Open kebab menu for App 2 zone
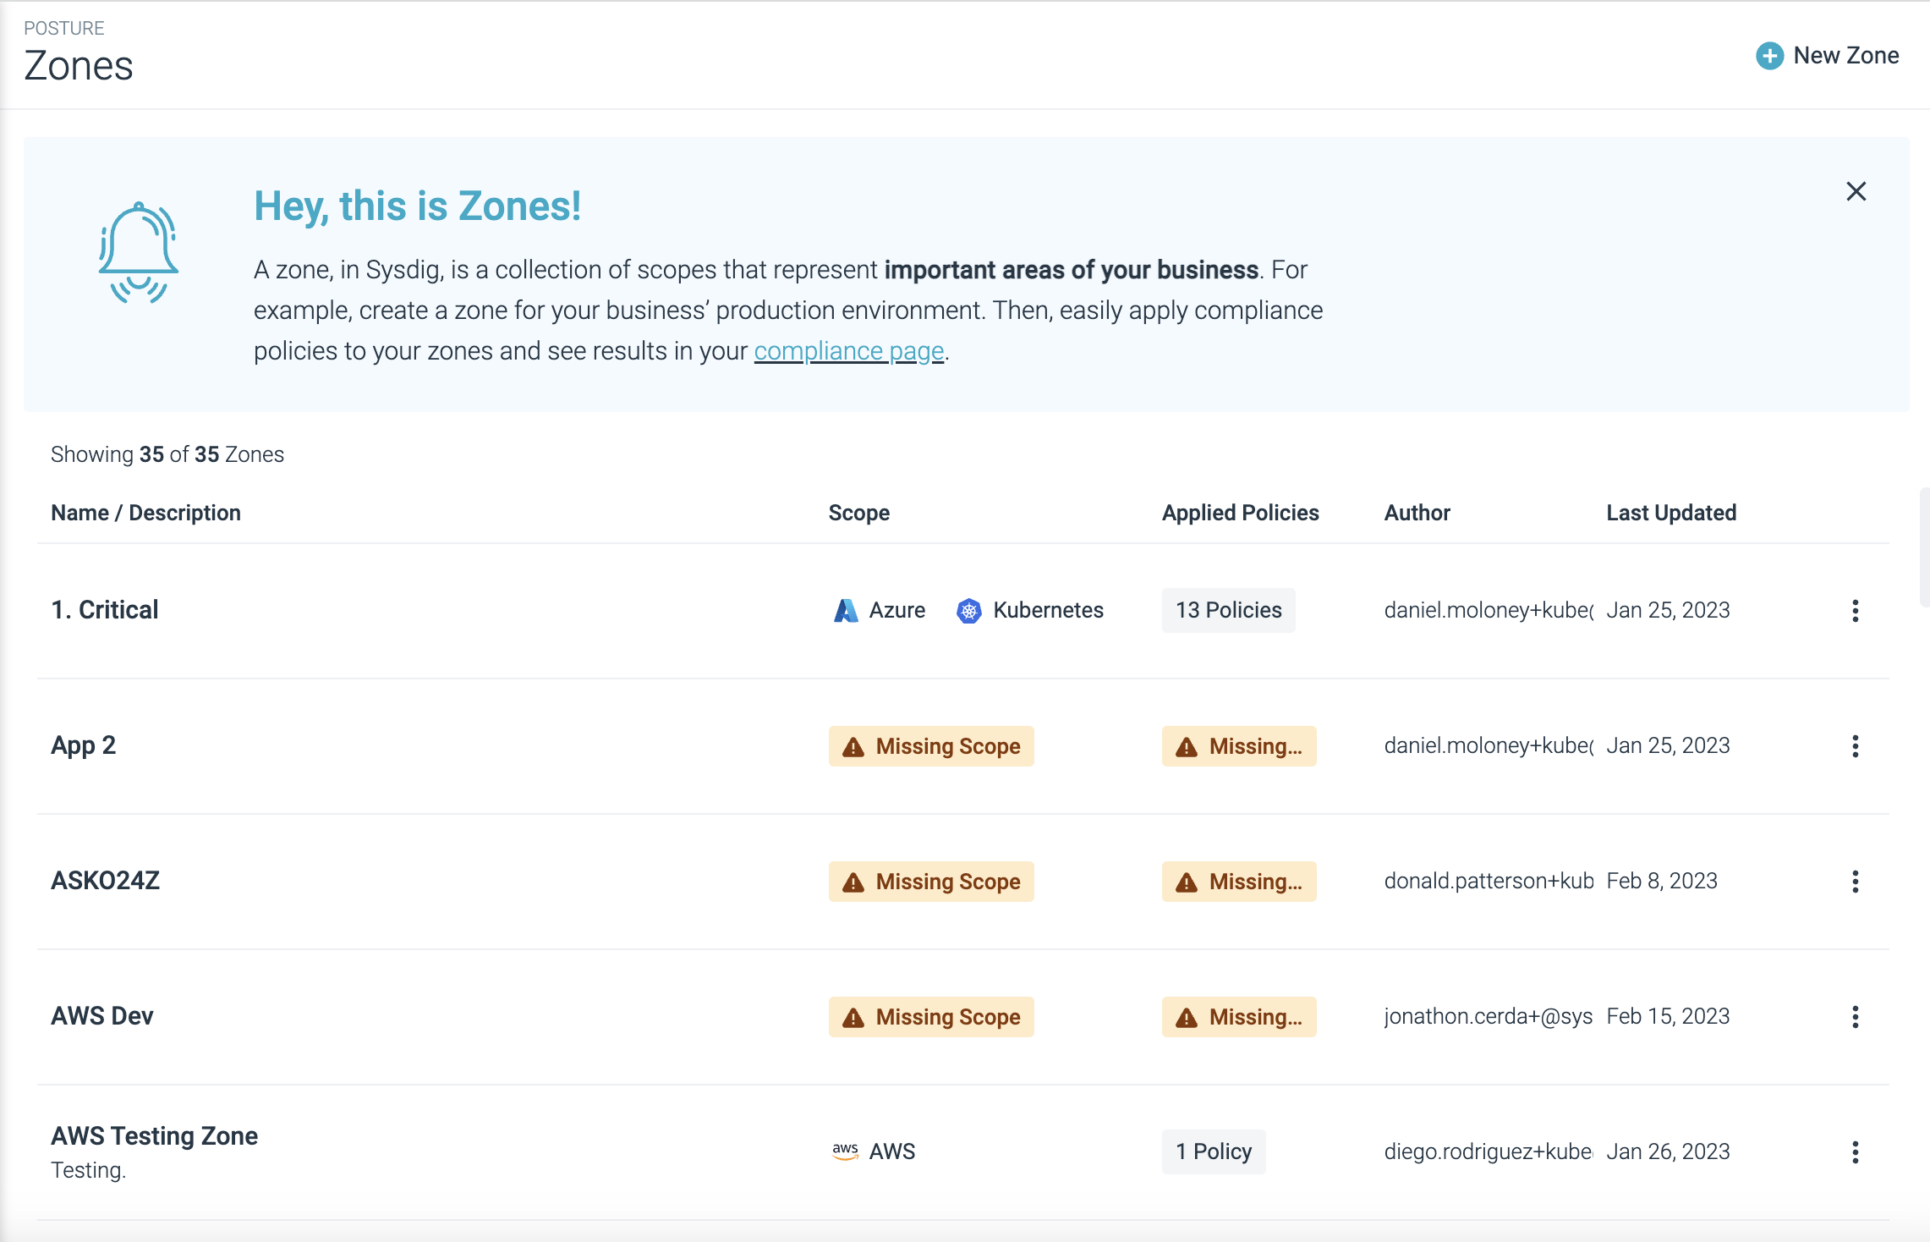 click(x=1855, y=746)
